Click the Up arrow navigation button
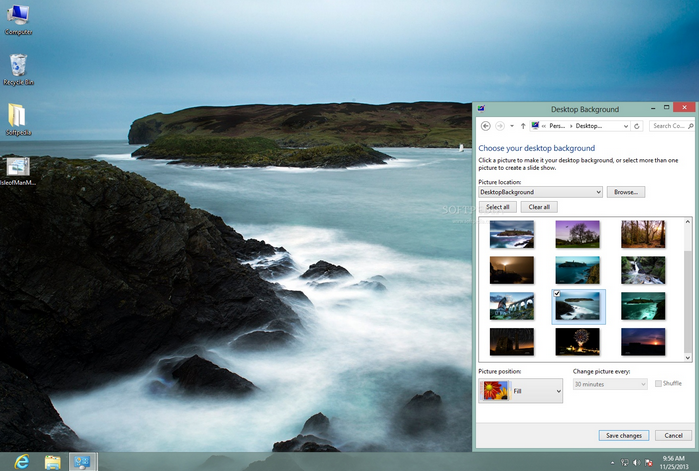Screen dimensions: 700x471 pyautogui.click(x=523, y=126)
